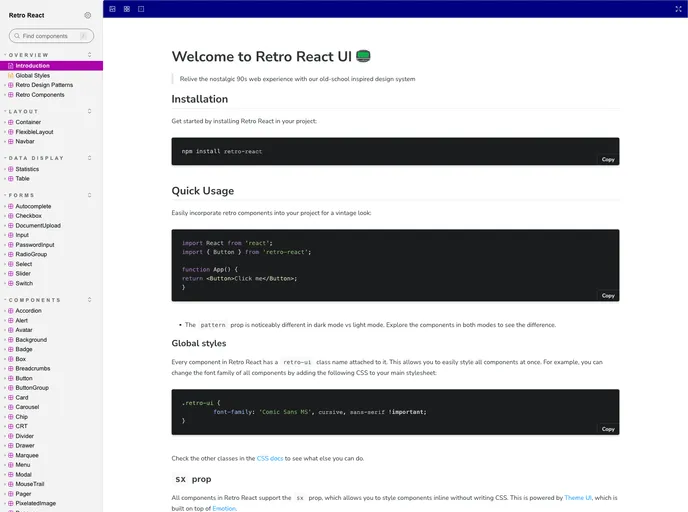Open PixelatedImage component
The width and height of the screenshot is (688, 512).
point(36,504)
